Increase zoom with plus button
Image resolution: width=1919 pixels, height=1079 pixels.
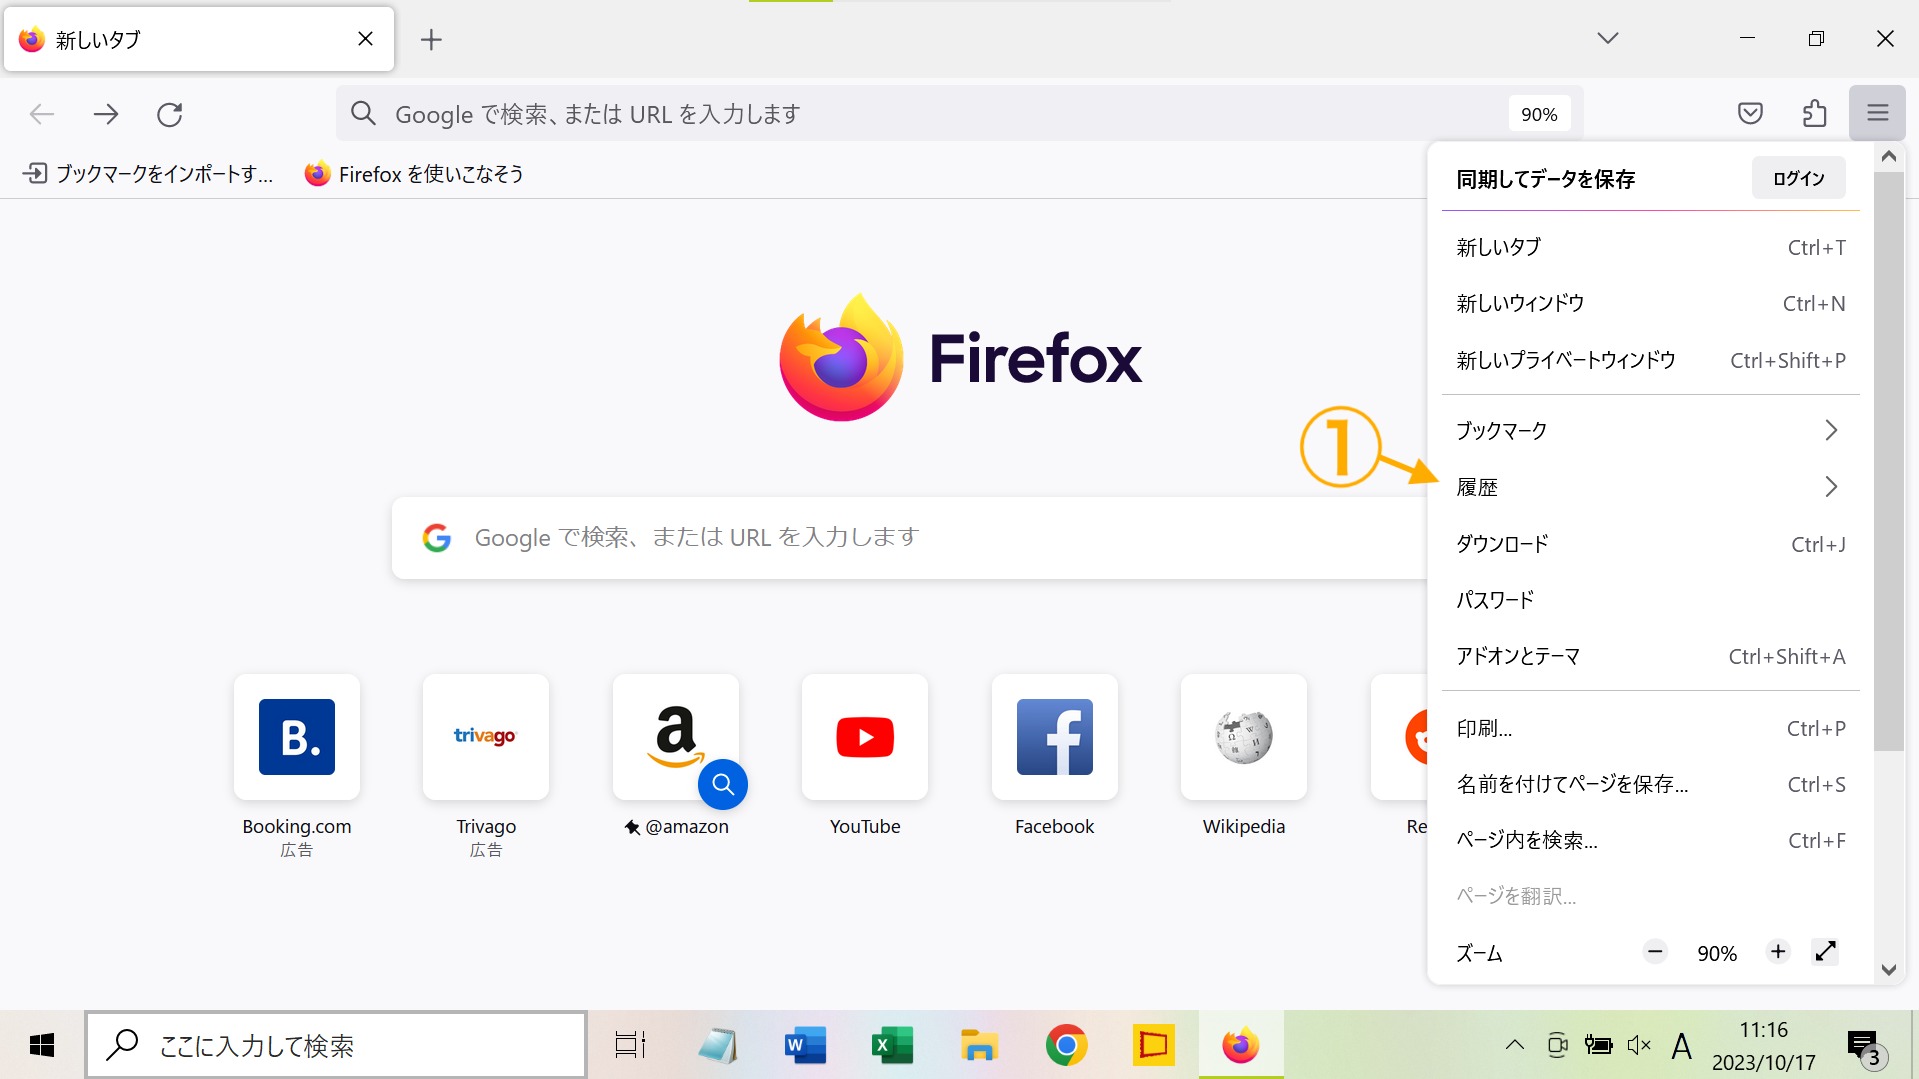[1777, 952]
